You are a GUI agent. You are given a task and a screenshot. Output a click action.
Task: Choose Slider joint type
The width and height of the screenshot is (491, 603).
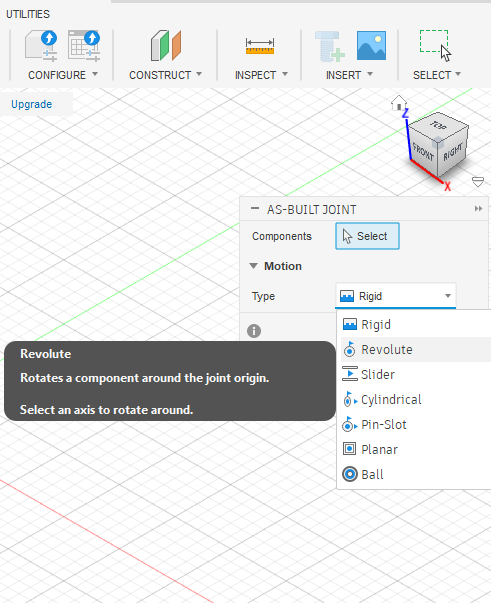416,374
